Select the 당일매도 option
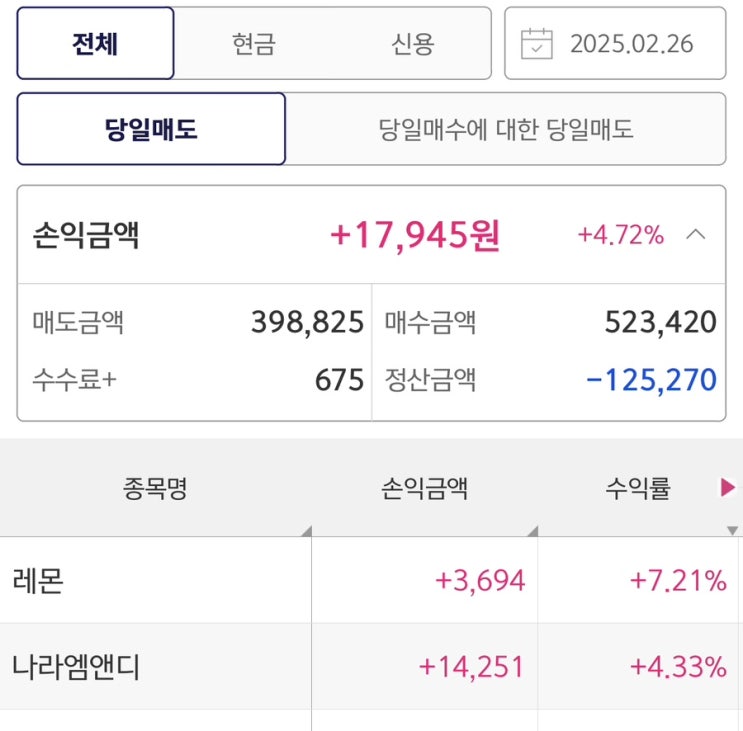Screen dimensions: 743x731 pyautogui.click(x=151, y=129)
